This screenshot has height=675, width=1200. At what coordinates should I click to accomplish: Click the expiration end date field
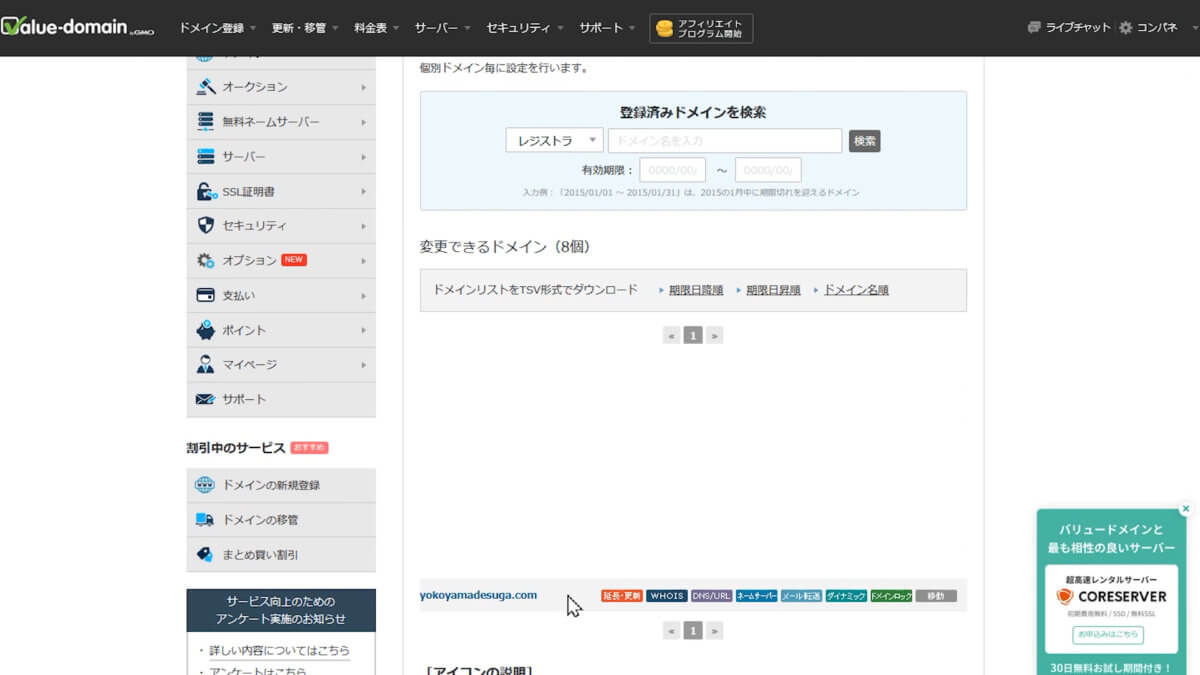point(768,170)
